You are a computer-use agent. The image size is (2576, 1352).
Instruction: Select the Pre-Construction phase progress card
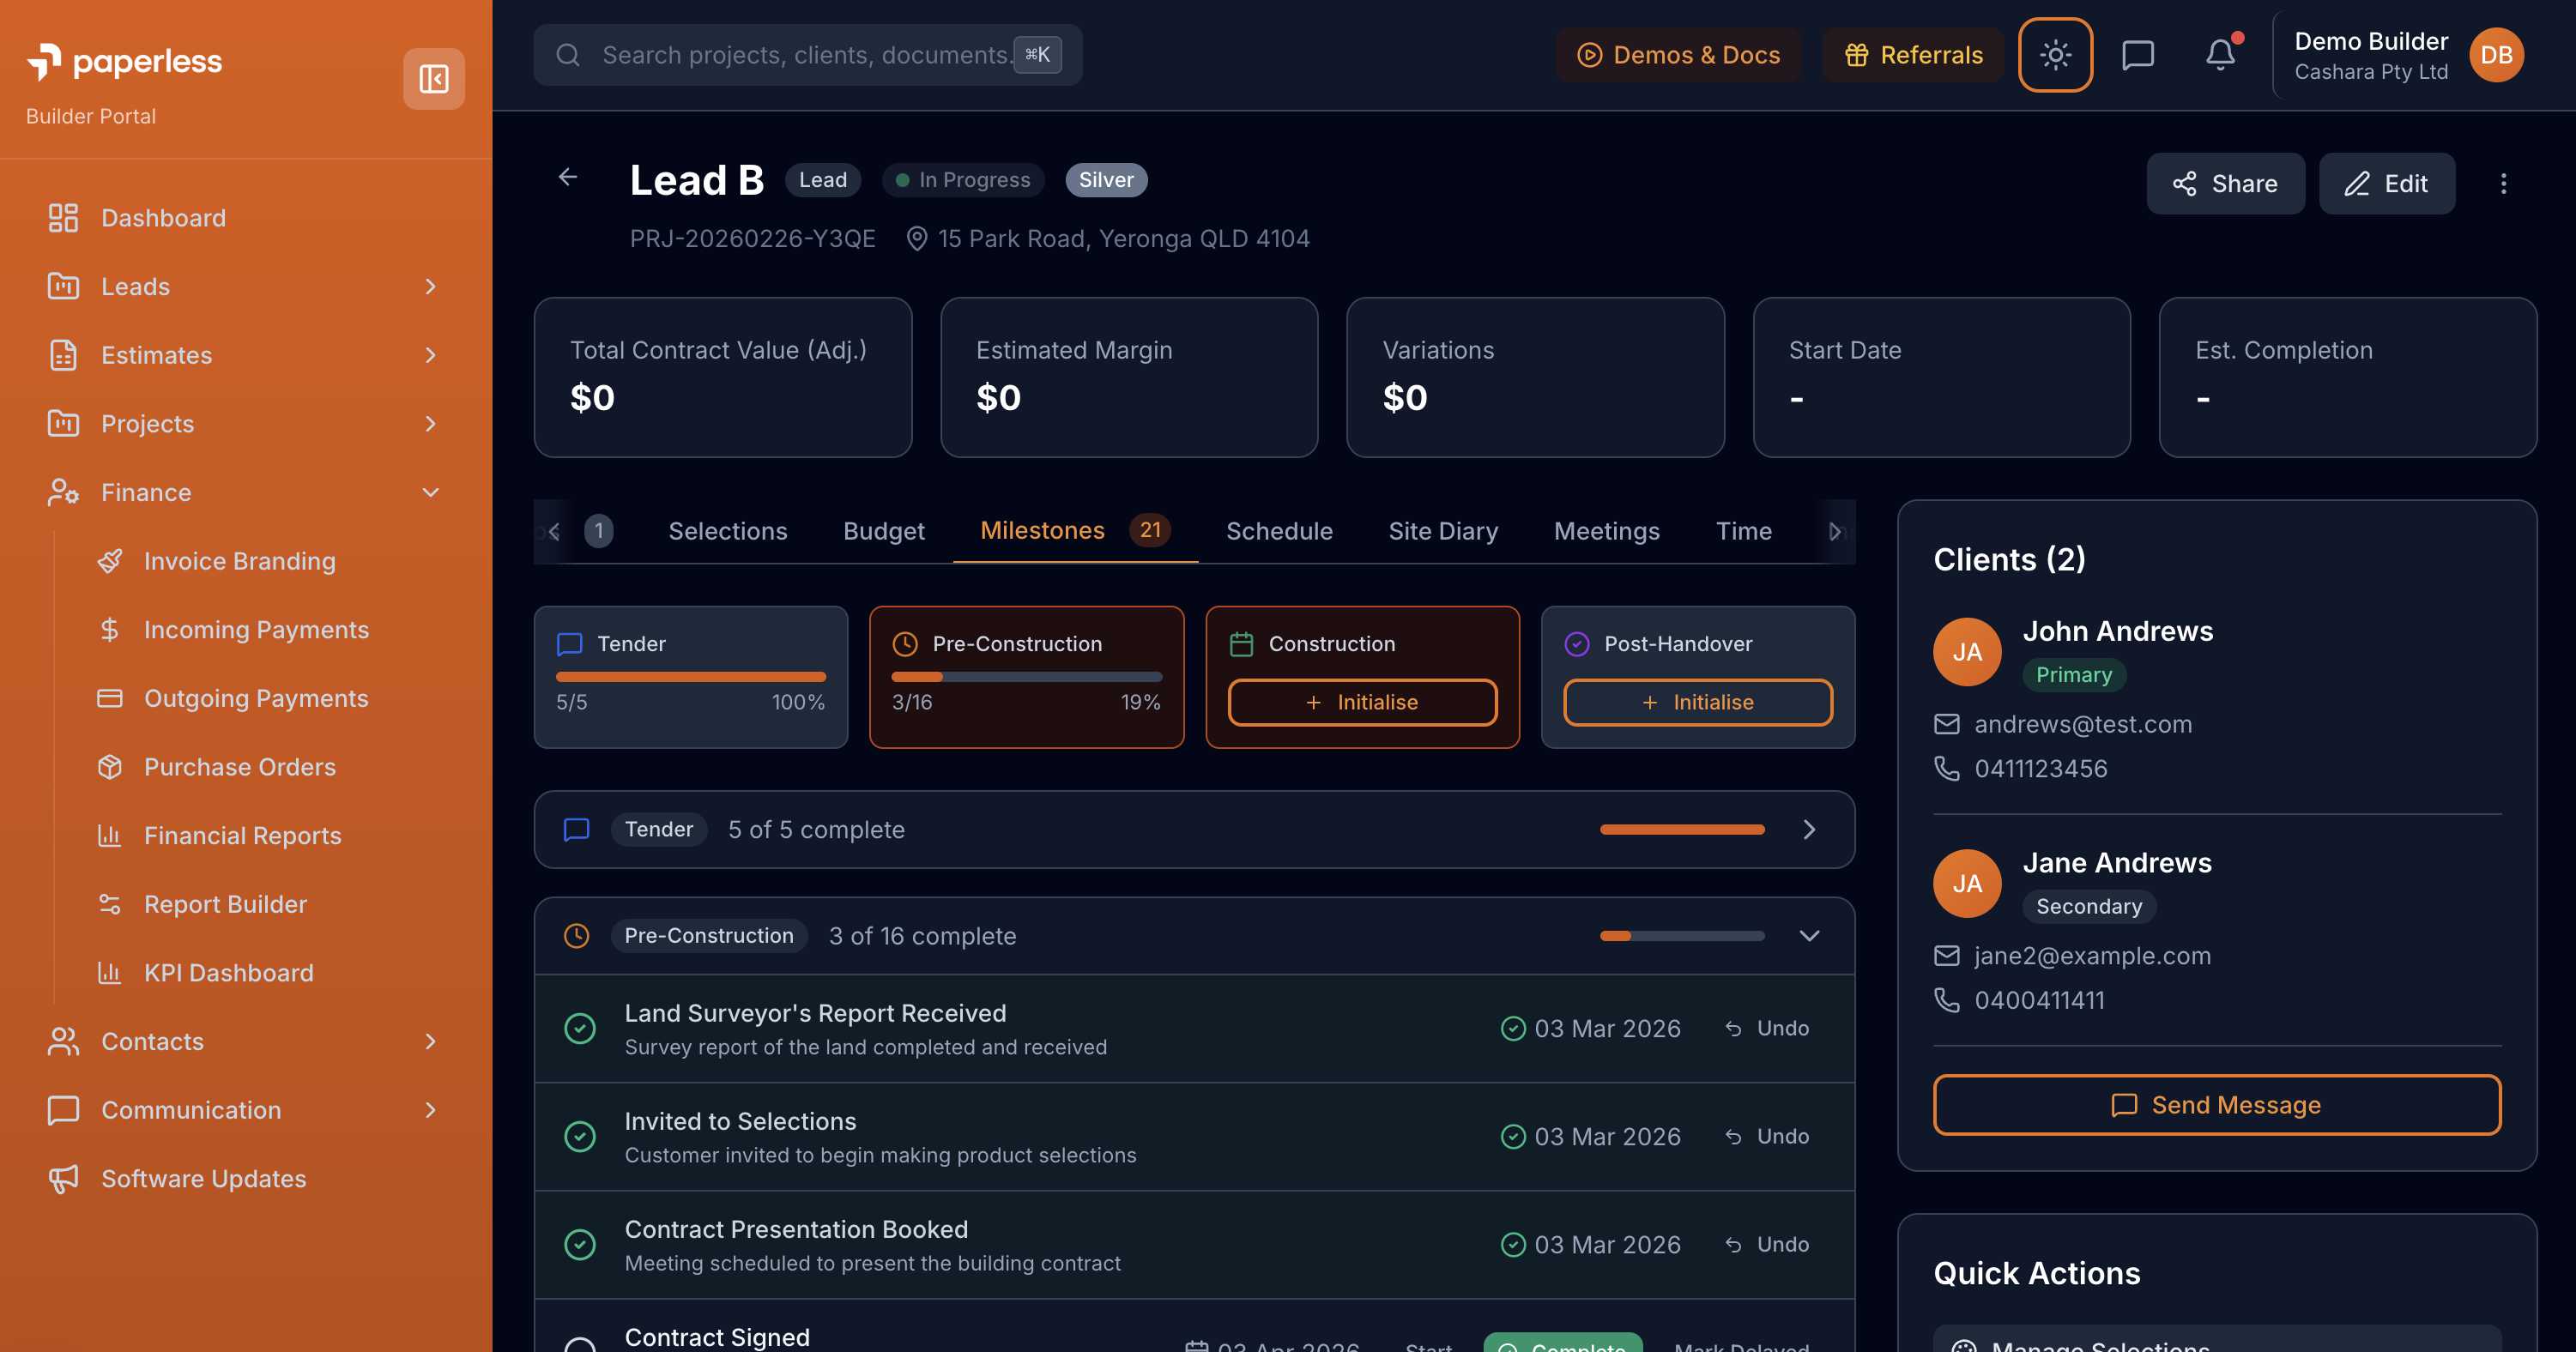(x=1026, y=677)
